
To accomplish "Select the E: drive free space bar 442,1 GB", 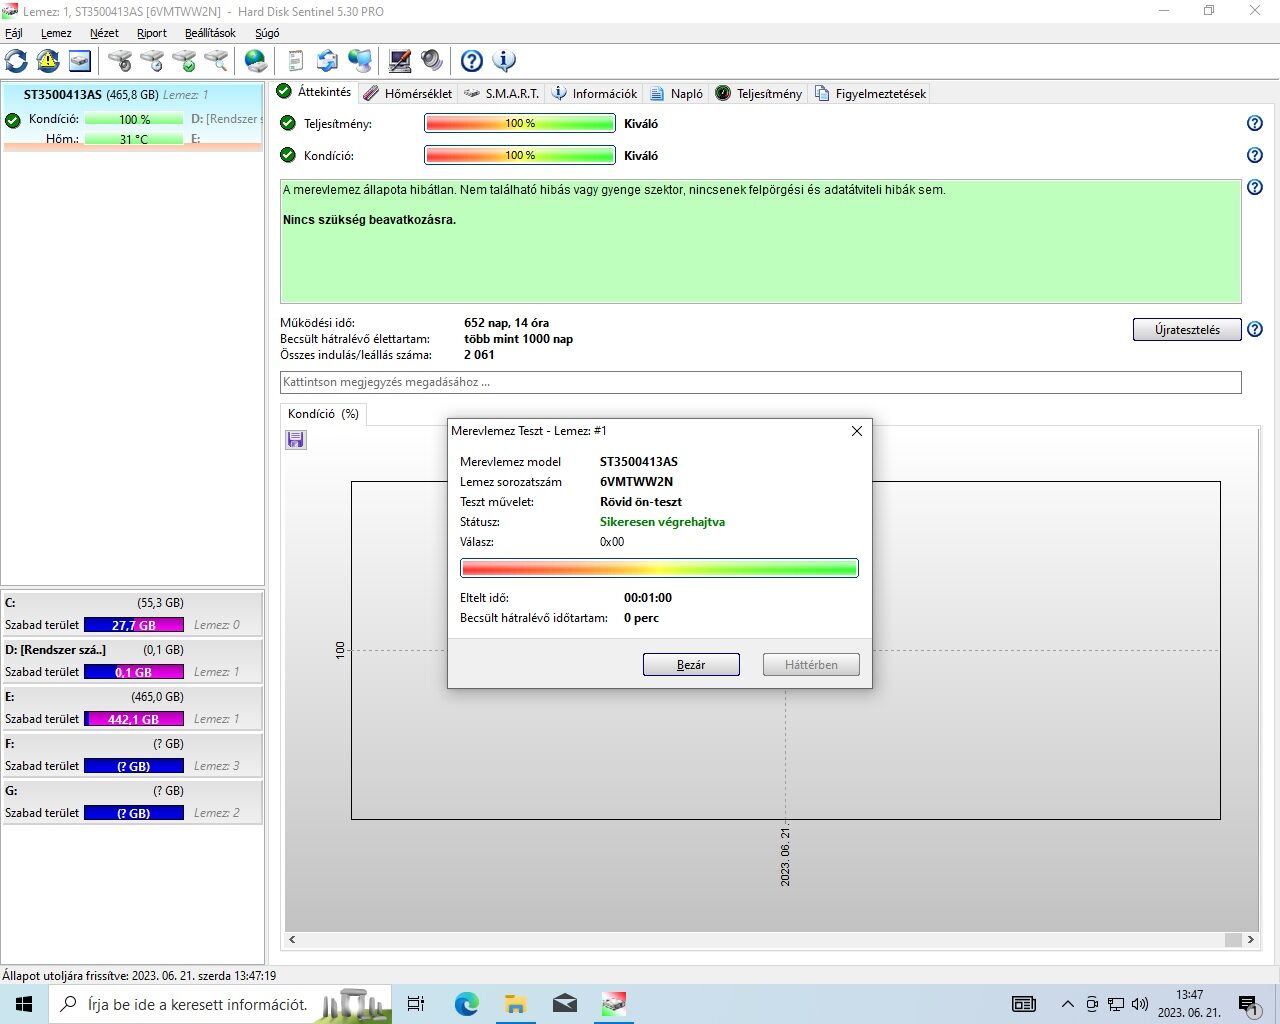I will click(134, 719).
